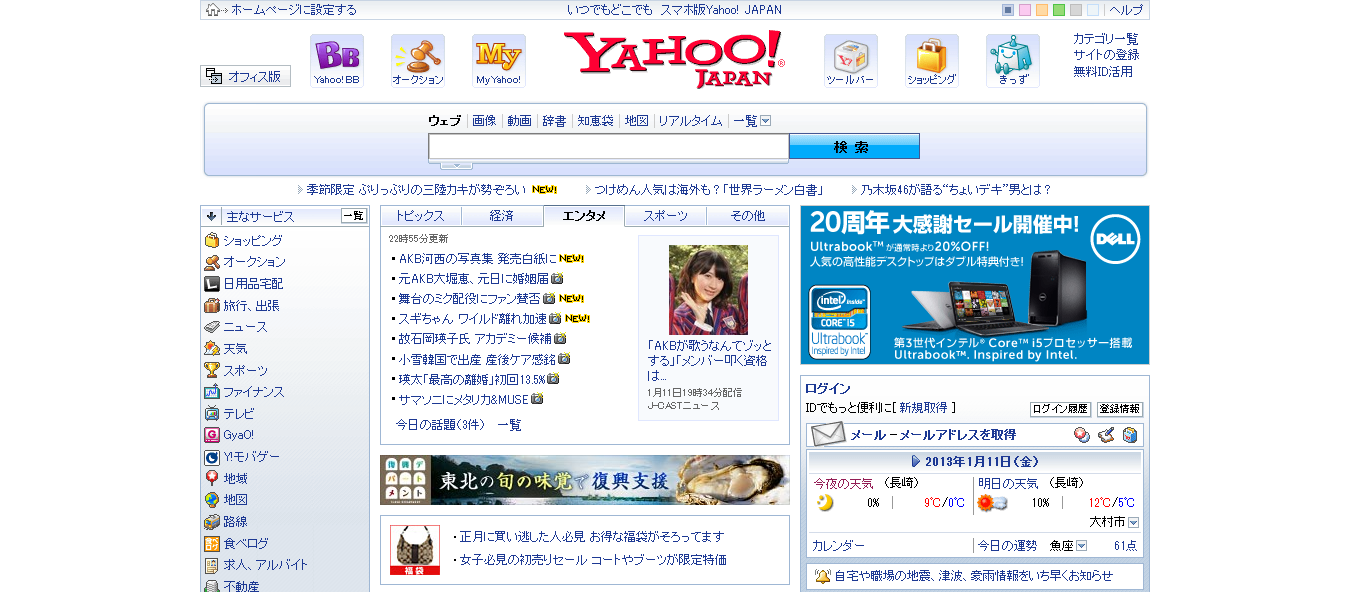
Task: Select the リアルタイム search category
Action: click(690, 121)
